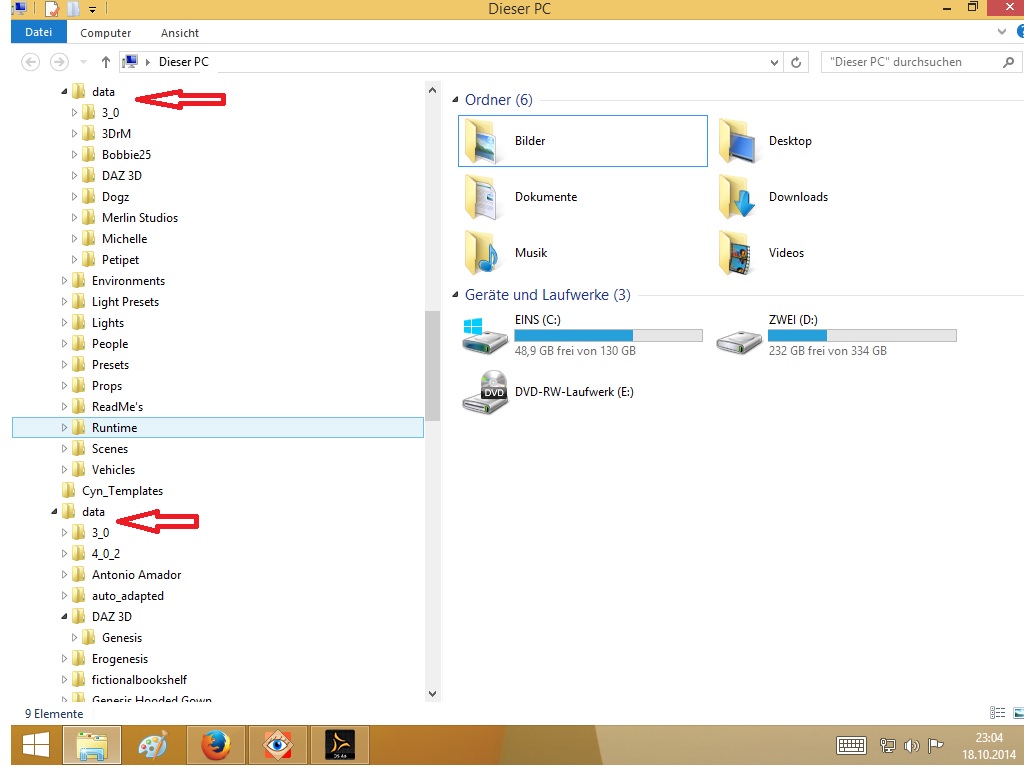Open the Ansicht ribbon tab
Viewport: 1024px width, 768px height.
[180, 33]
